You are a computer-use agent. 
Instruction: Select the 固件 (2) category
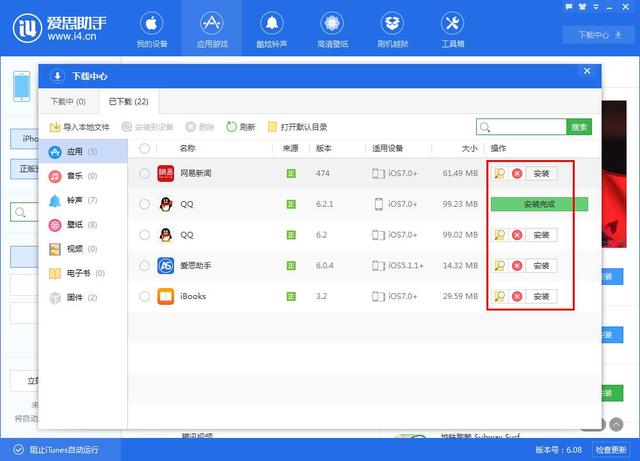(83, 297)
